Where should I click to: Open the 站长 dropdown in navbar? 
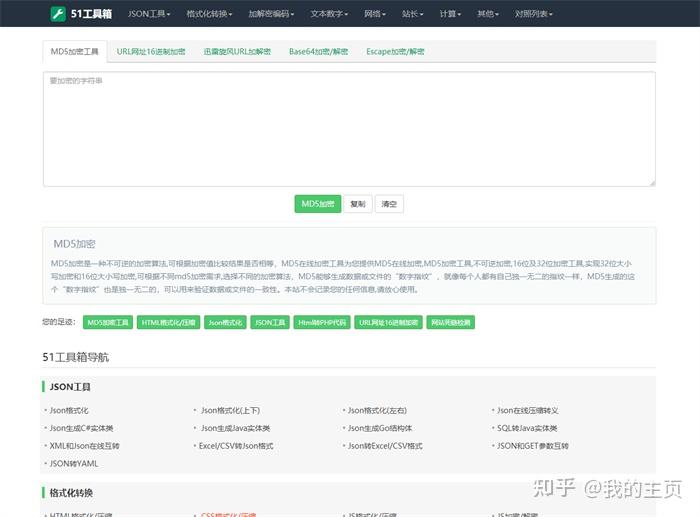pos(412,14)
